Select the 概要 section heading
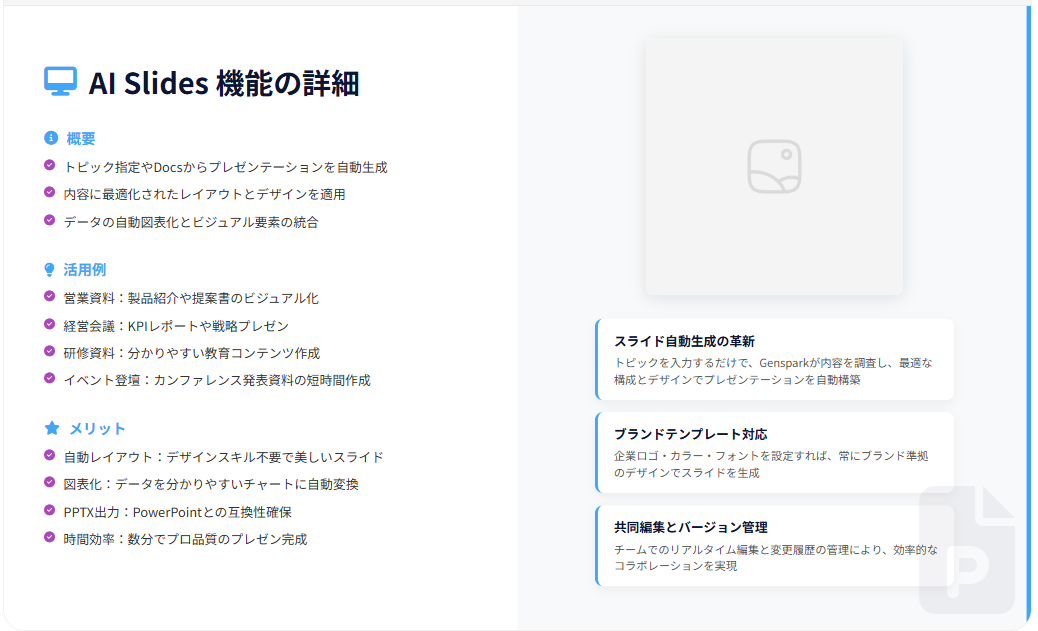The image size is (1038, 631). tap(81, 139)
